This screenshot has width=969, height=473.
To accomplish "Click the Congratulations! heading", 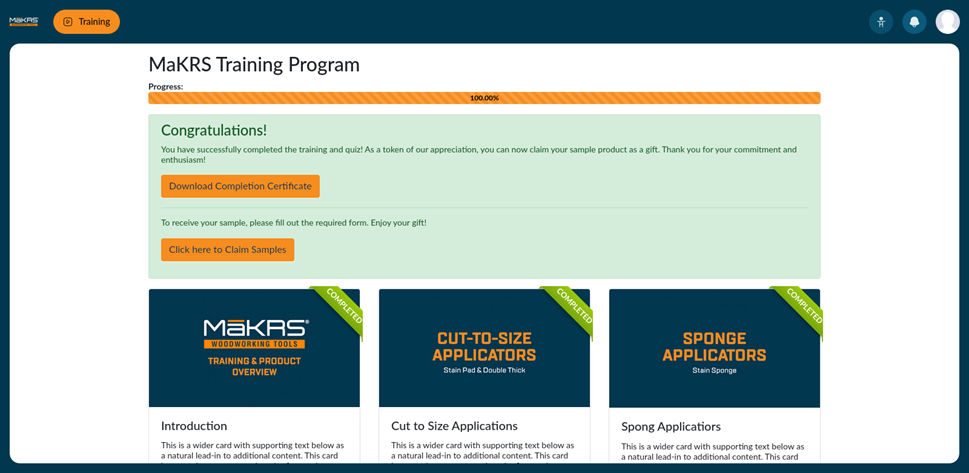I will [214, 130].
